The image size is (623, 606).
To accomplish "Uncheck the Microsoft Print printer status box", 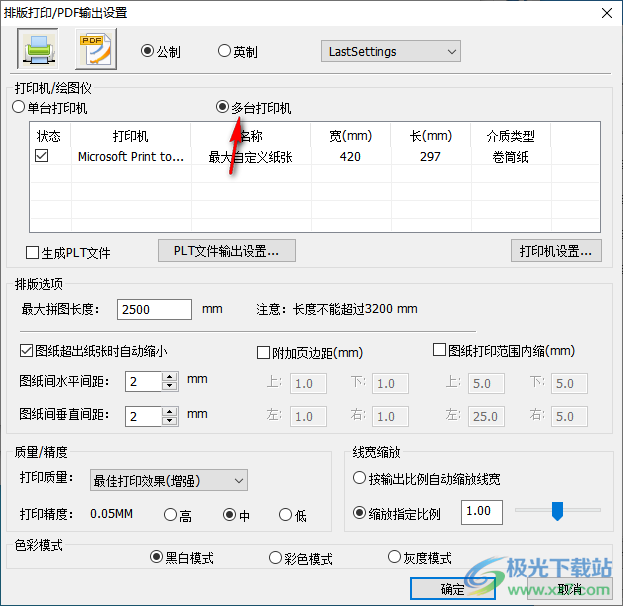I will [x=42, y=156].
